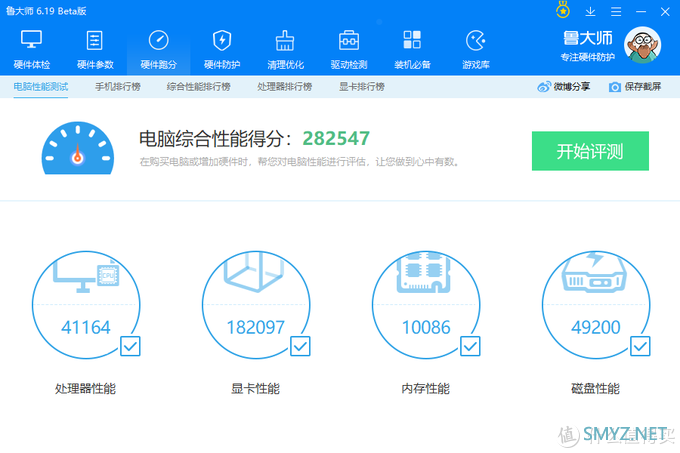
Task: Uncheck the 处理器性能 processor test checkbox
Action: (130, 346)
